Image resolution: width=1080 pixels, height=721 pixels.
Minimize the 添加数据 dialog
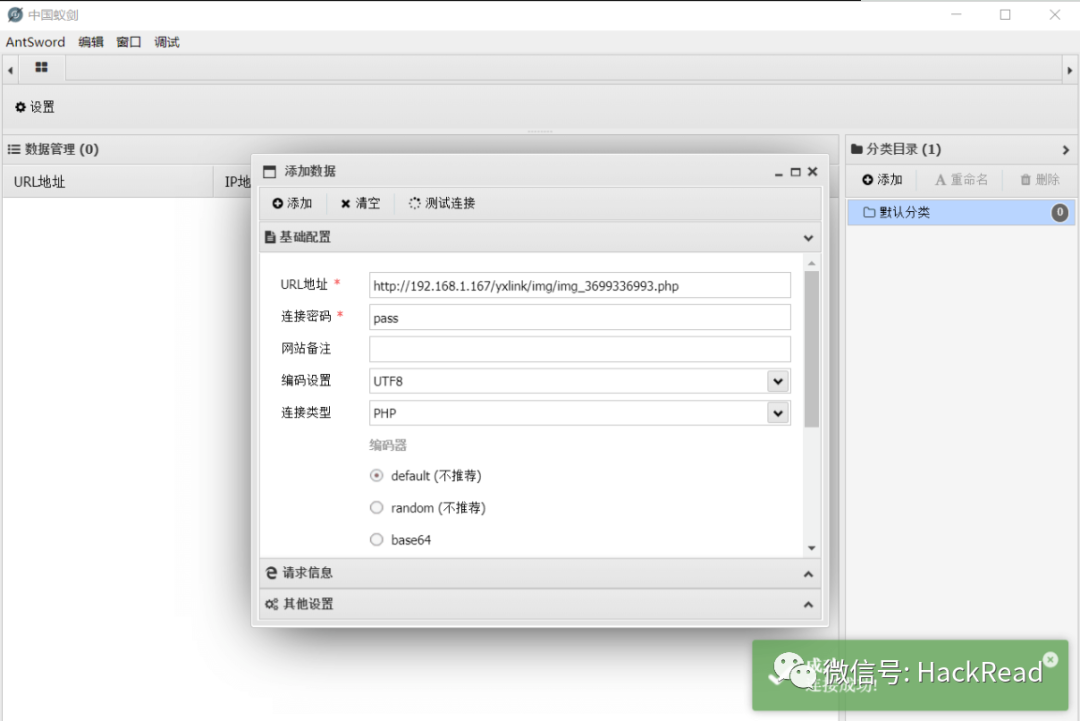[778, 173]
